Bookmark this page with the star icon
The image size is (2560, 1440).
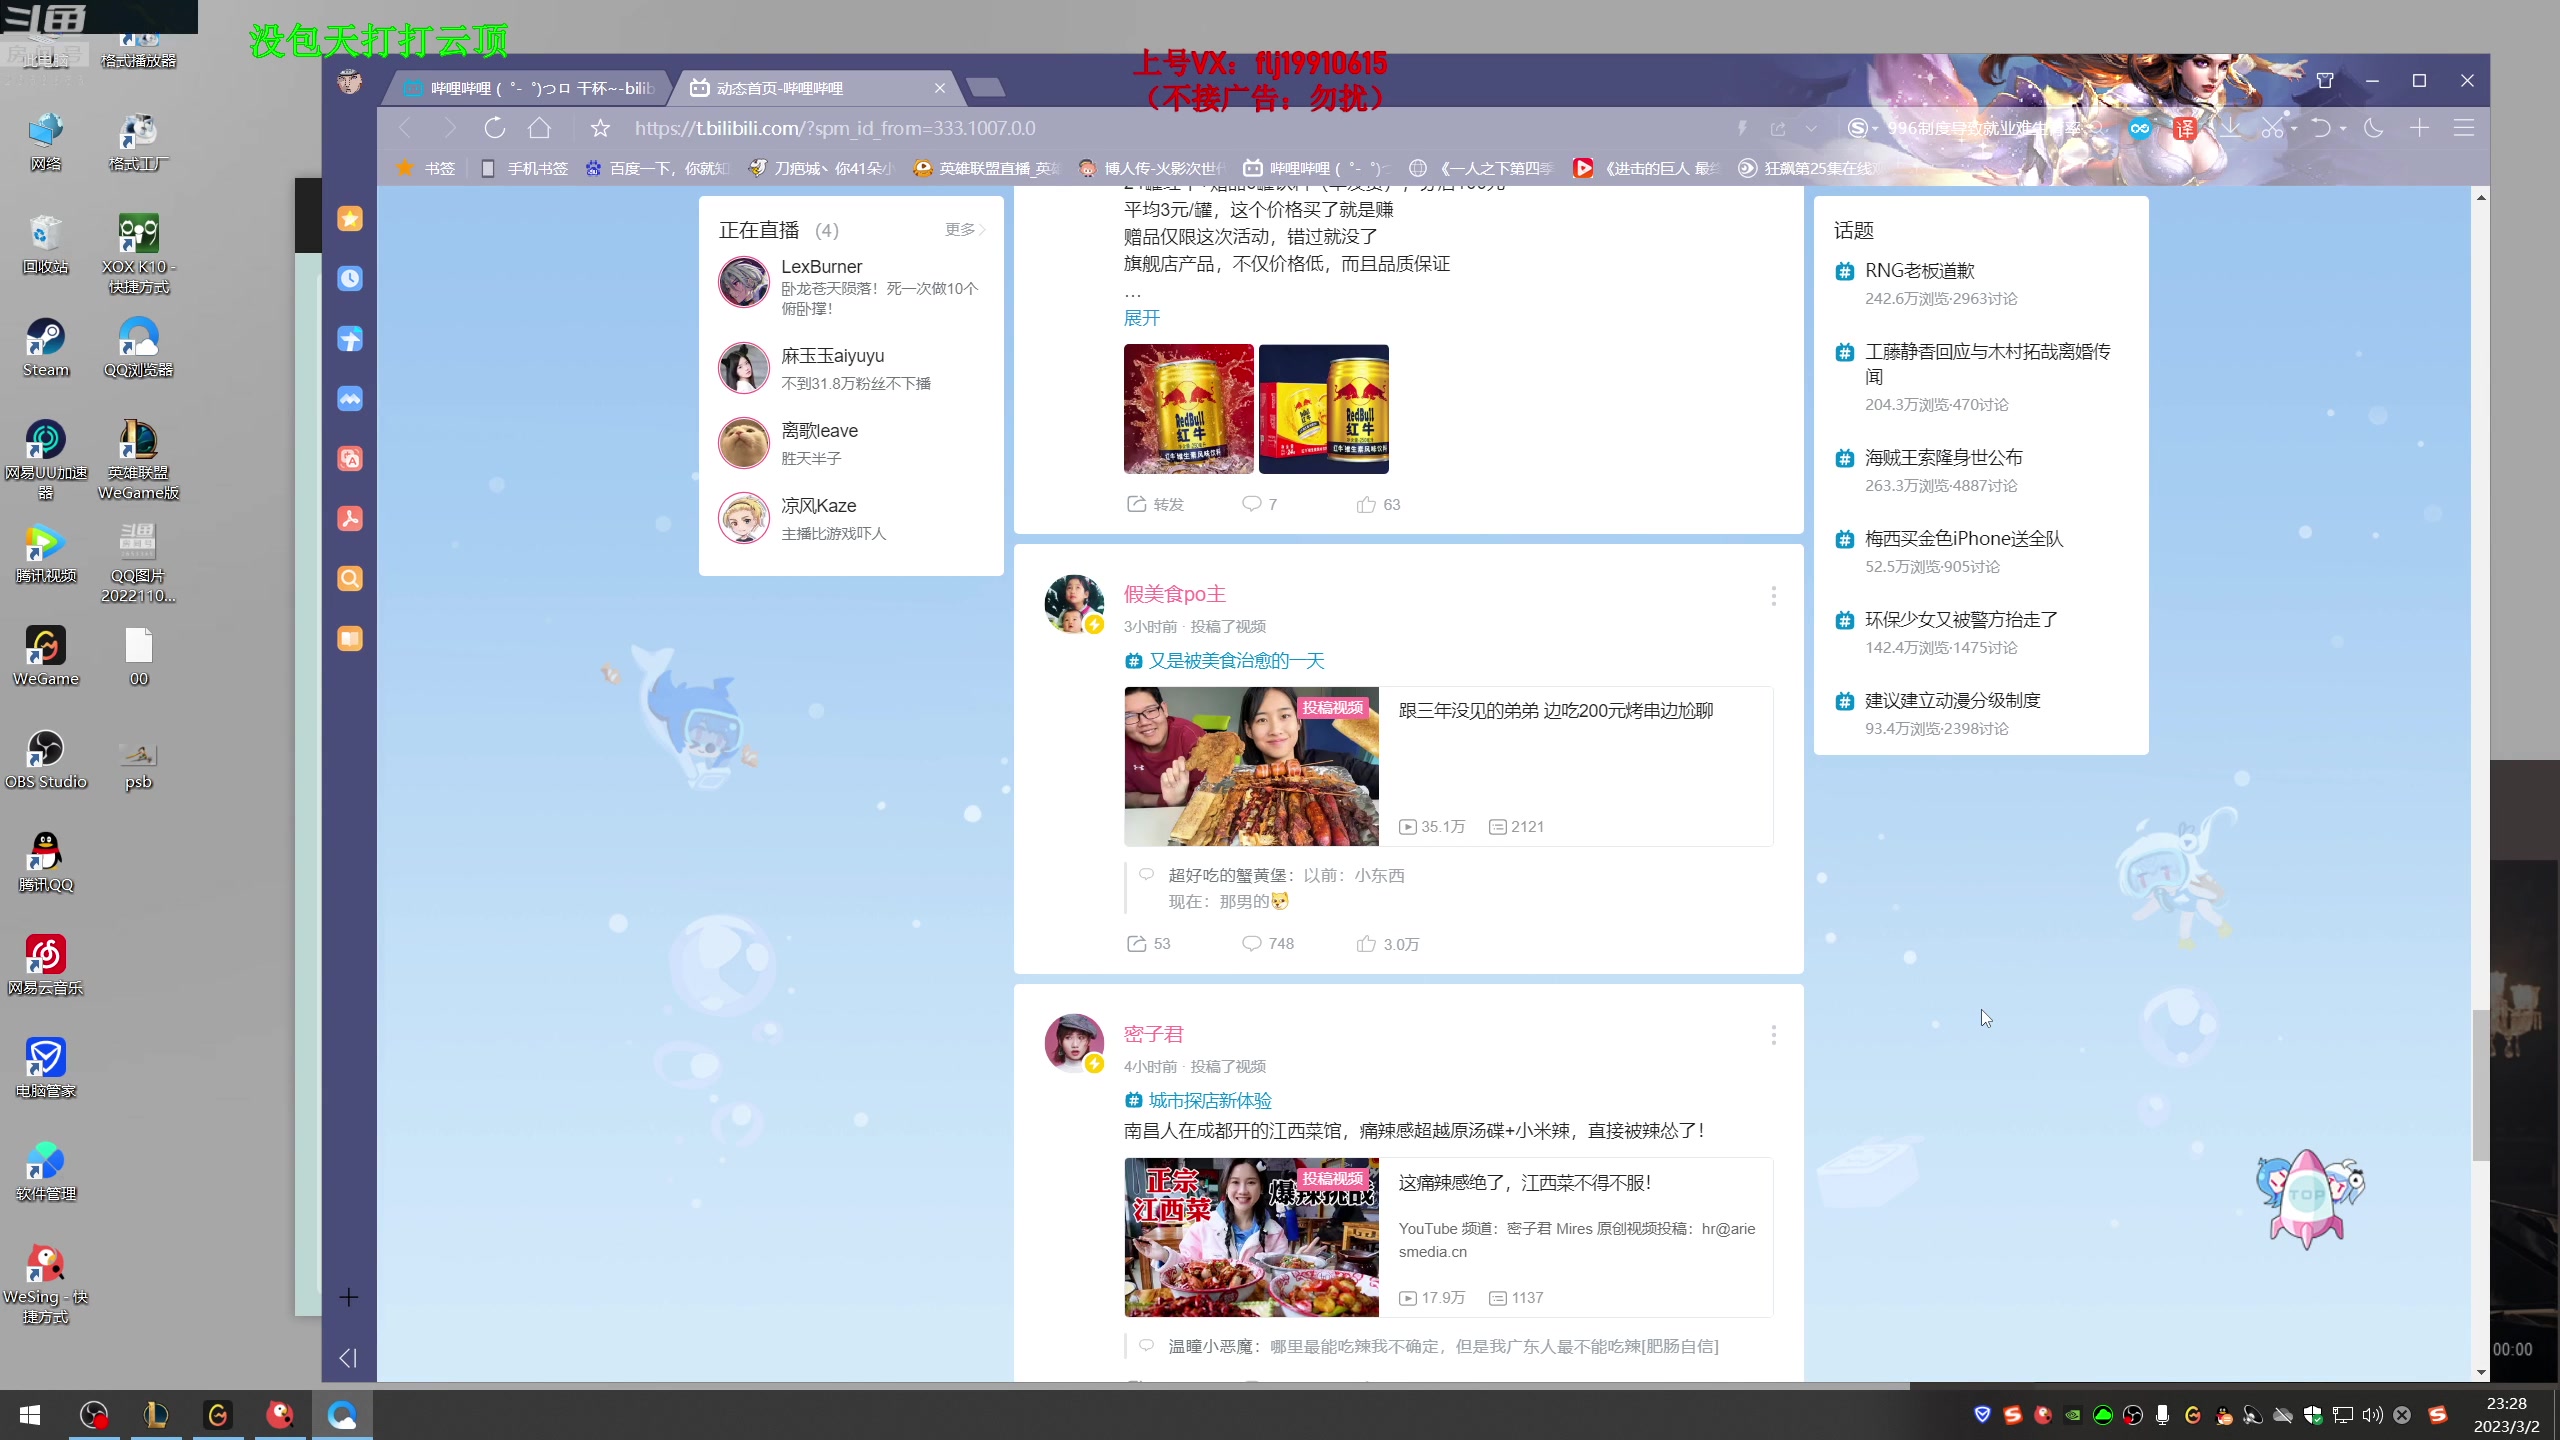click(600, 128)
